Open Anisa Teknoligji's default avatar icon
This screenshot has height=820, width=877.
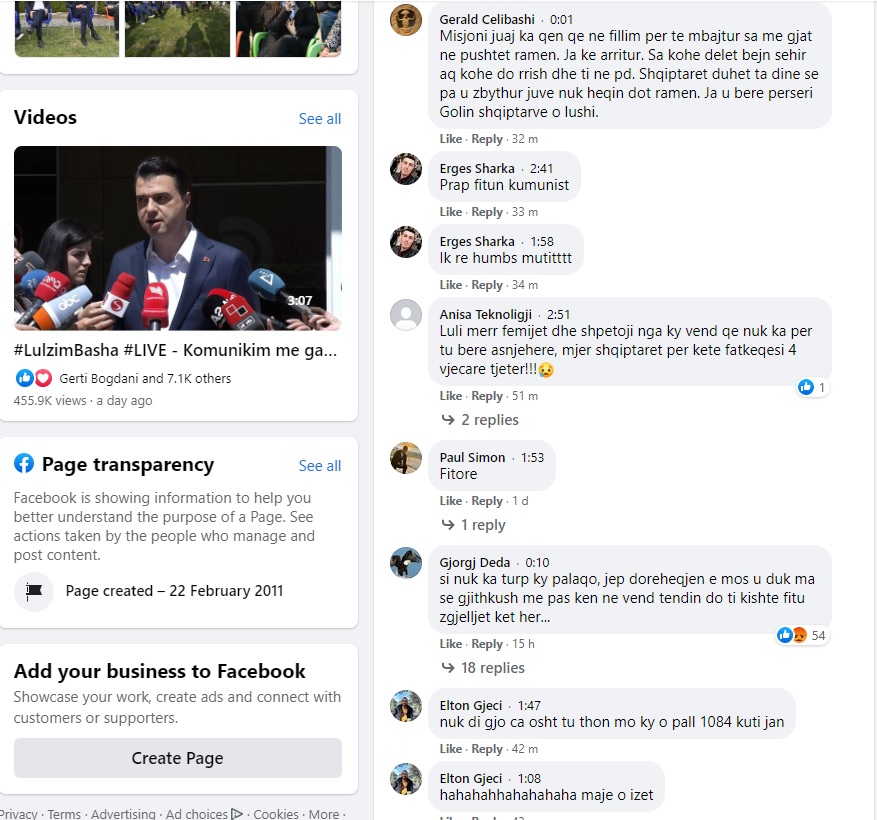click(x=405, y=315)
